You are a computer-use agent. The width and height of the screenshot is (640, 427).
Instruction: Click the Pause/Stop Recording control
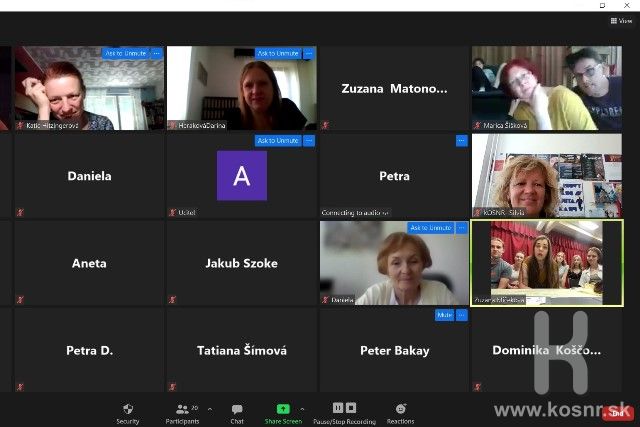pos(344,412)
